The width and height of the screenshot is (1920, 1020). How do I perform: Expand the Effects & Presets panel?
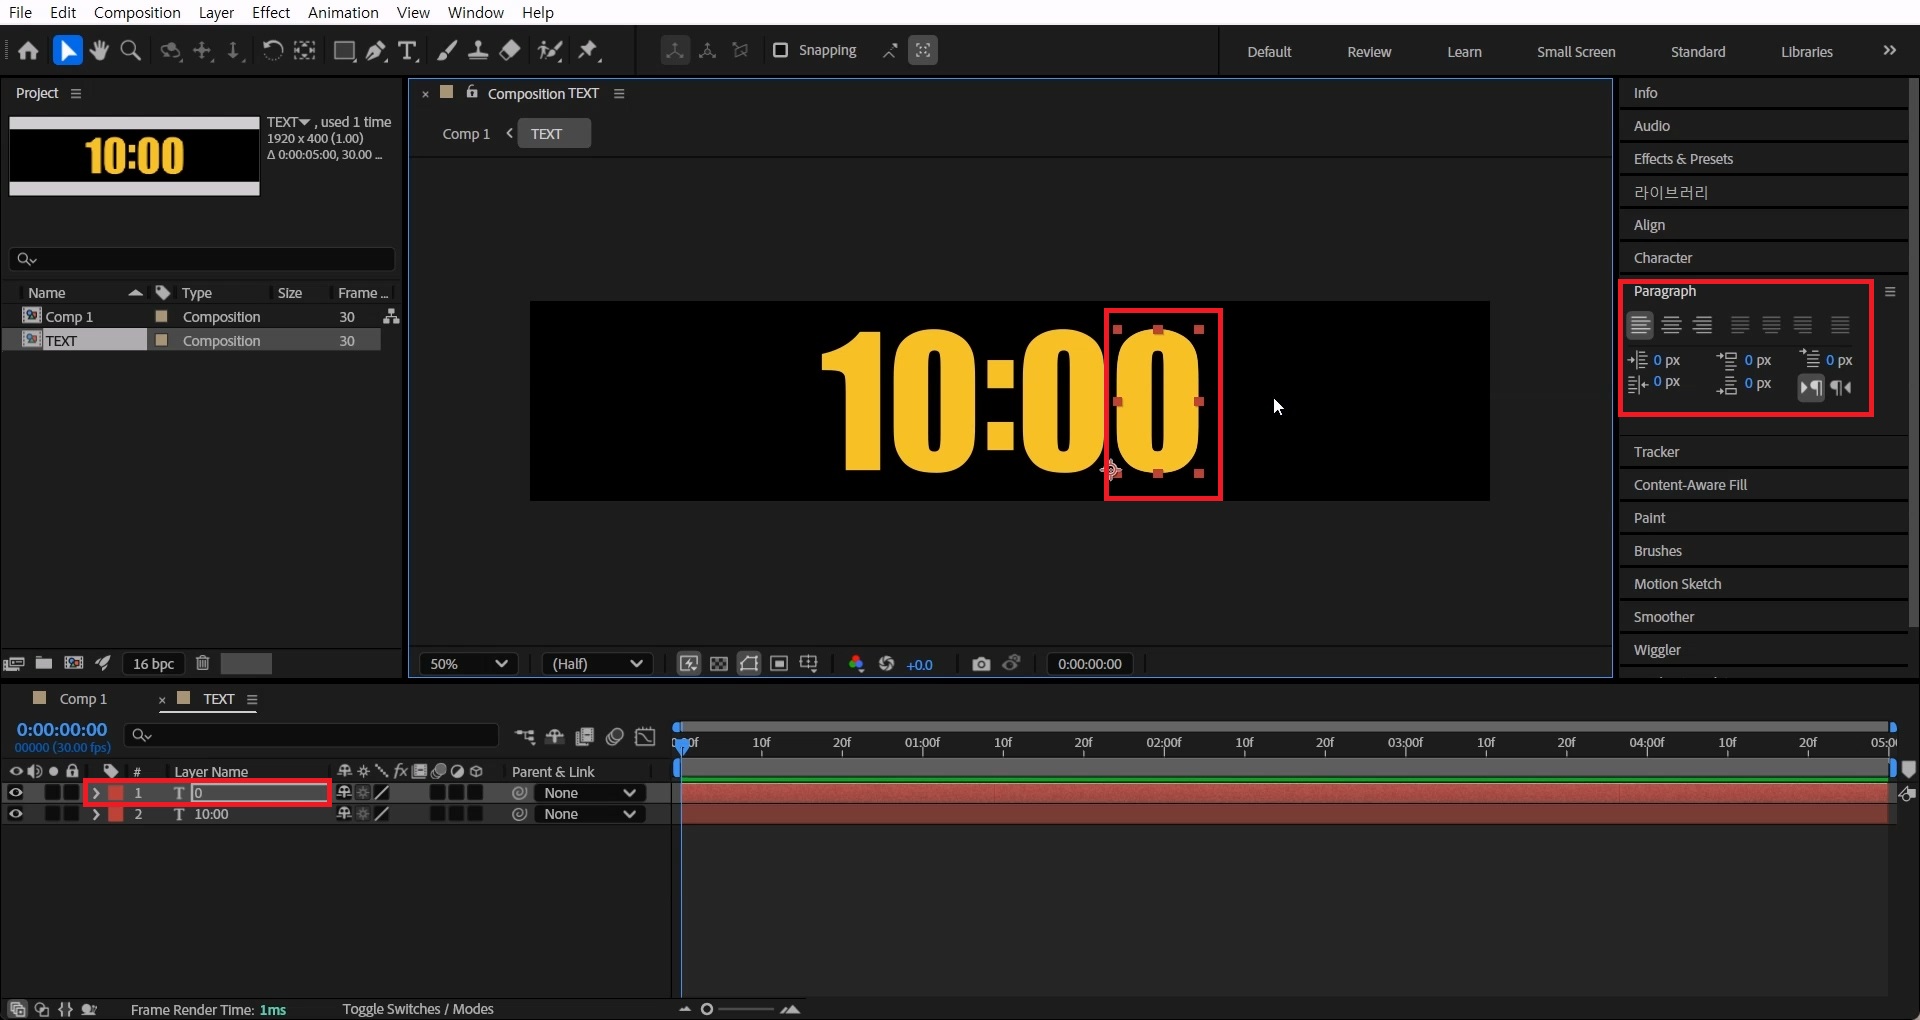tap(1683, 159)
